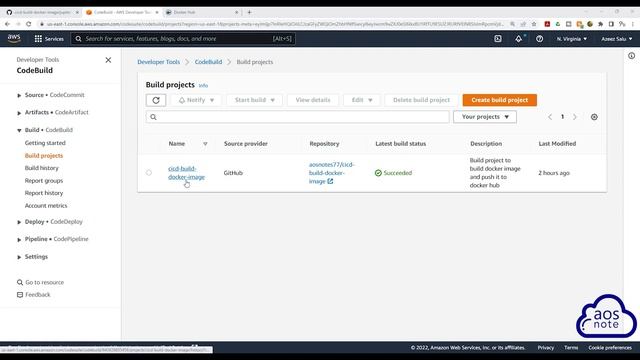Switch to the GitHub browser tab

[x=42, y=12]
